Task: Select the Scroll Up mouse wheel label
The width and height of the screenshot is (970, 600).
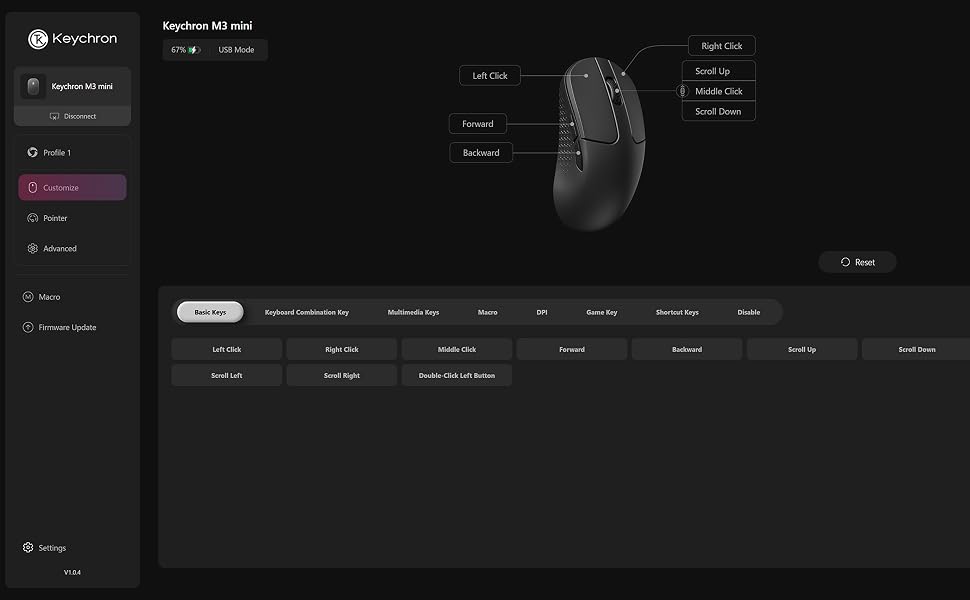Action: pyautogui.click(x=718, y=71)
